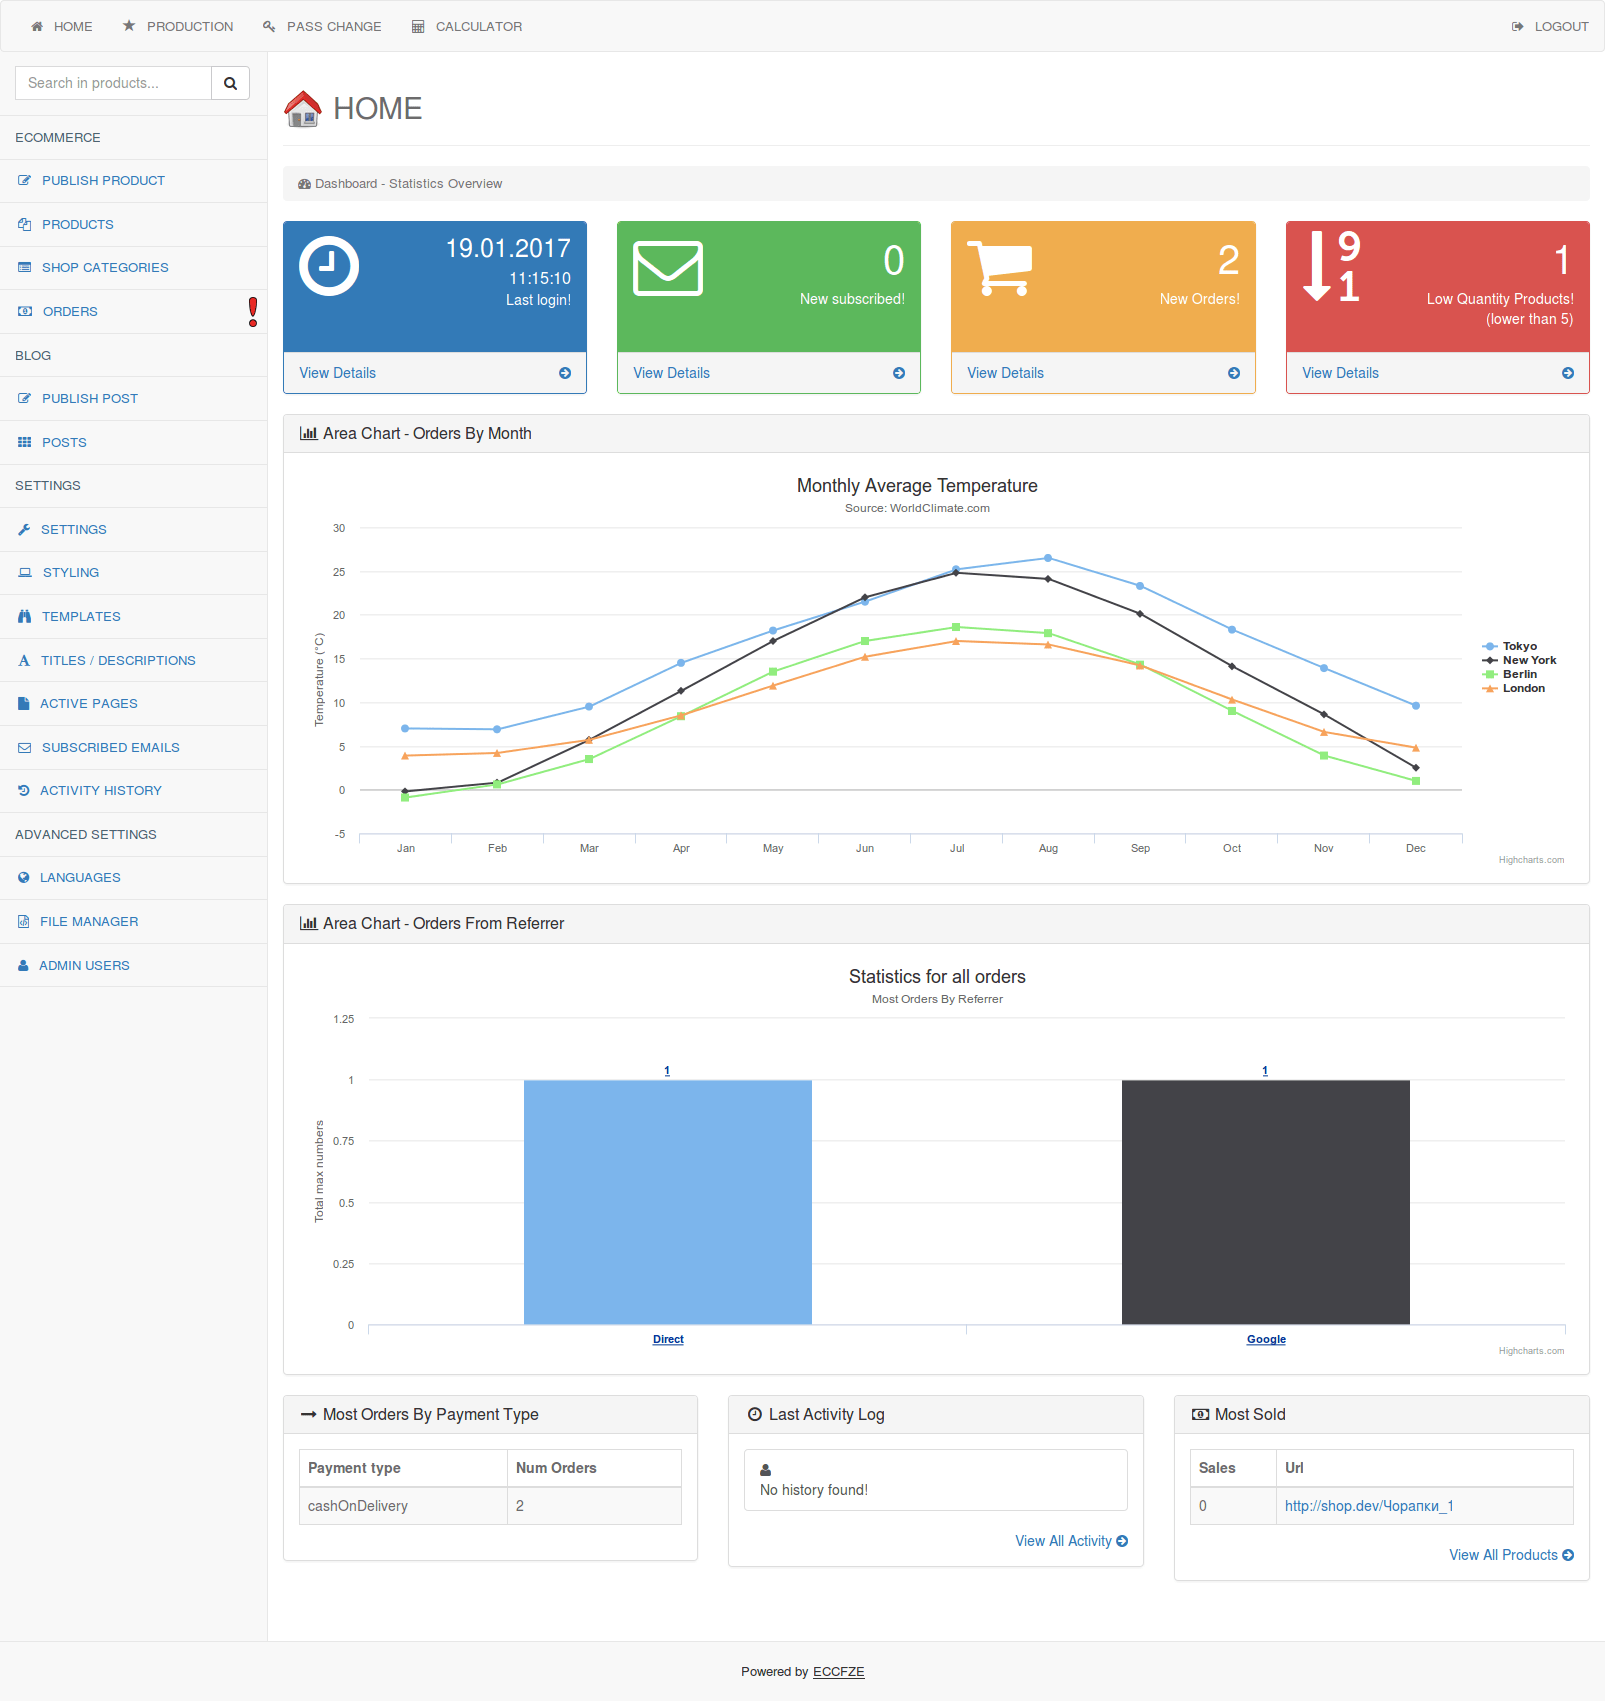The height and width of the screenshot is (1701, 1605).
Task: Select the Publish Product pencil icon in sidebar
Action: coord(24,180)
